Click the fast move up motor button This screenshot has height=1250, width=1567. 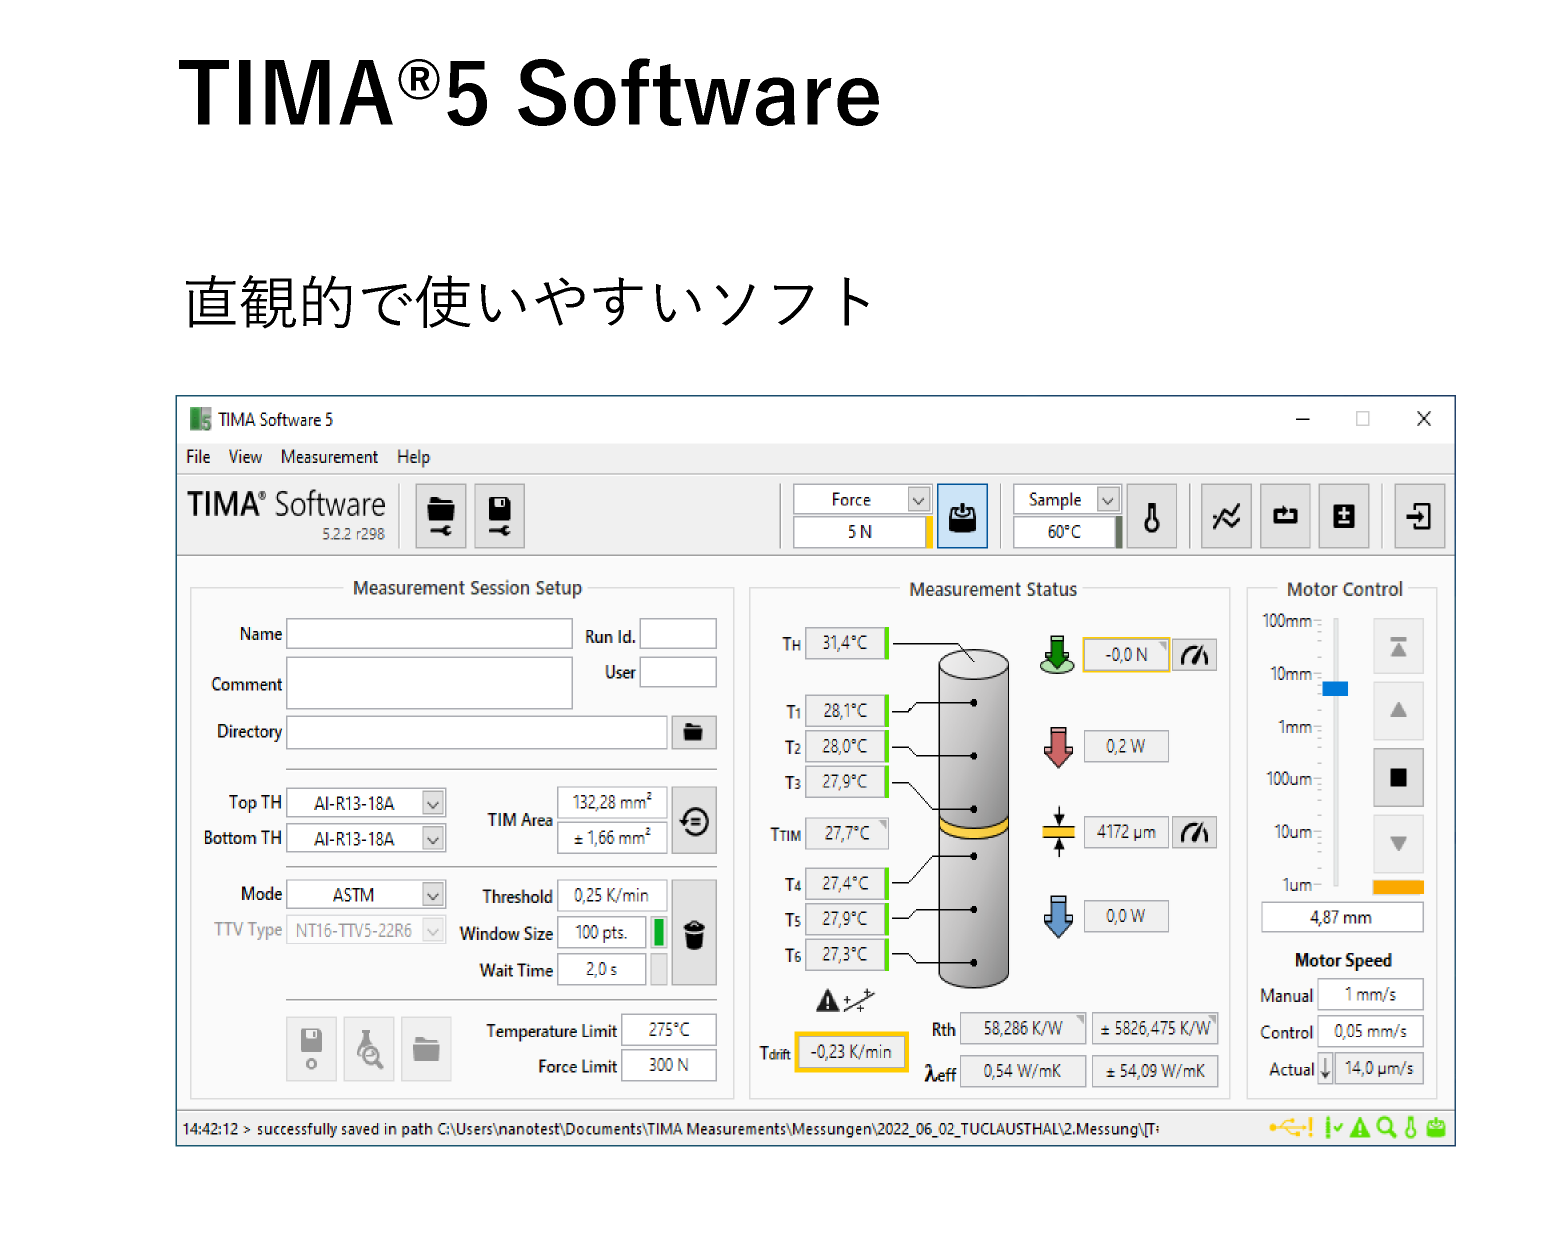point(1397,646)
